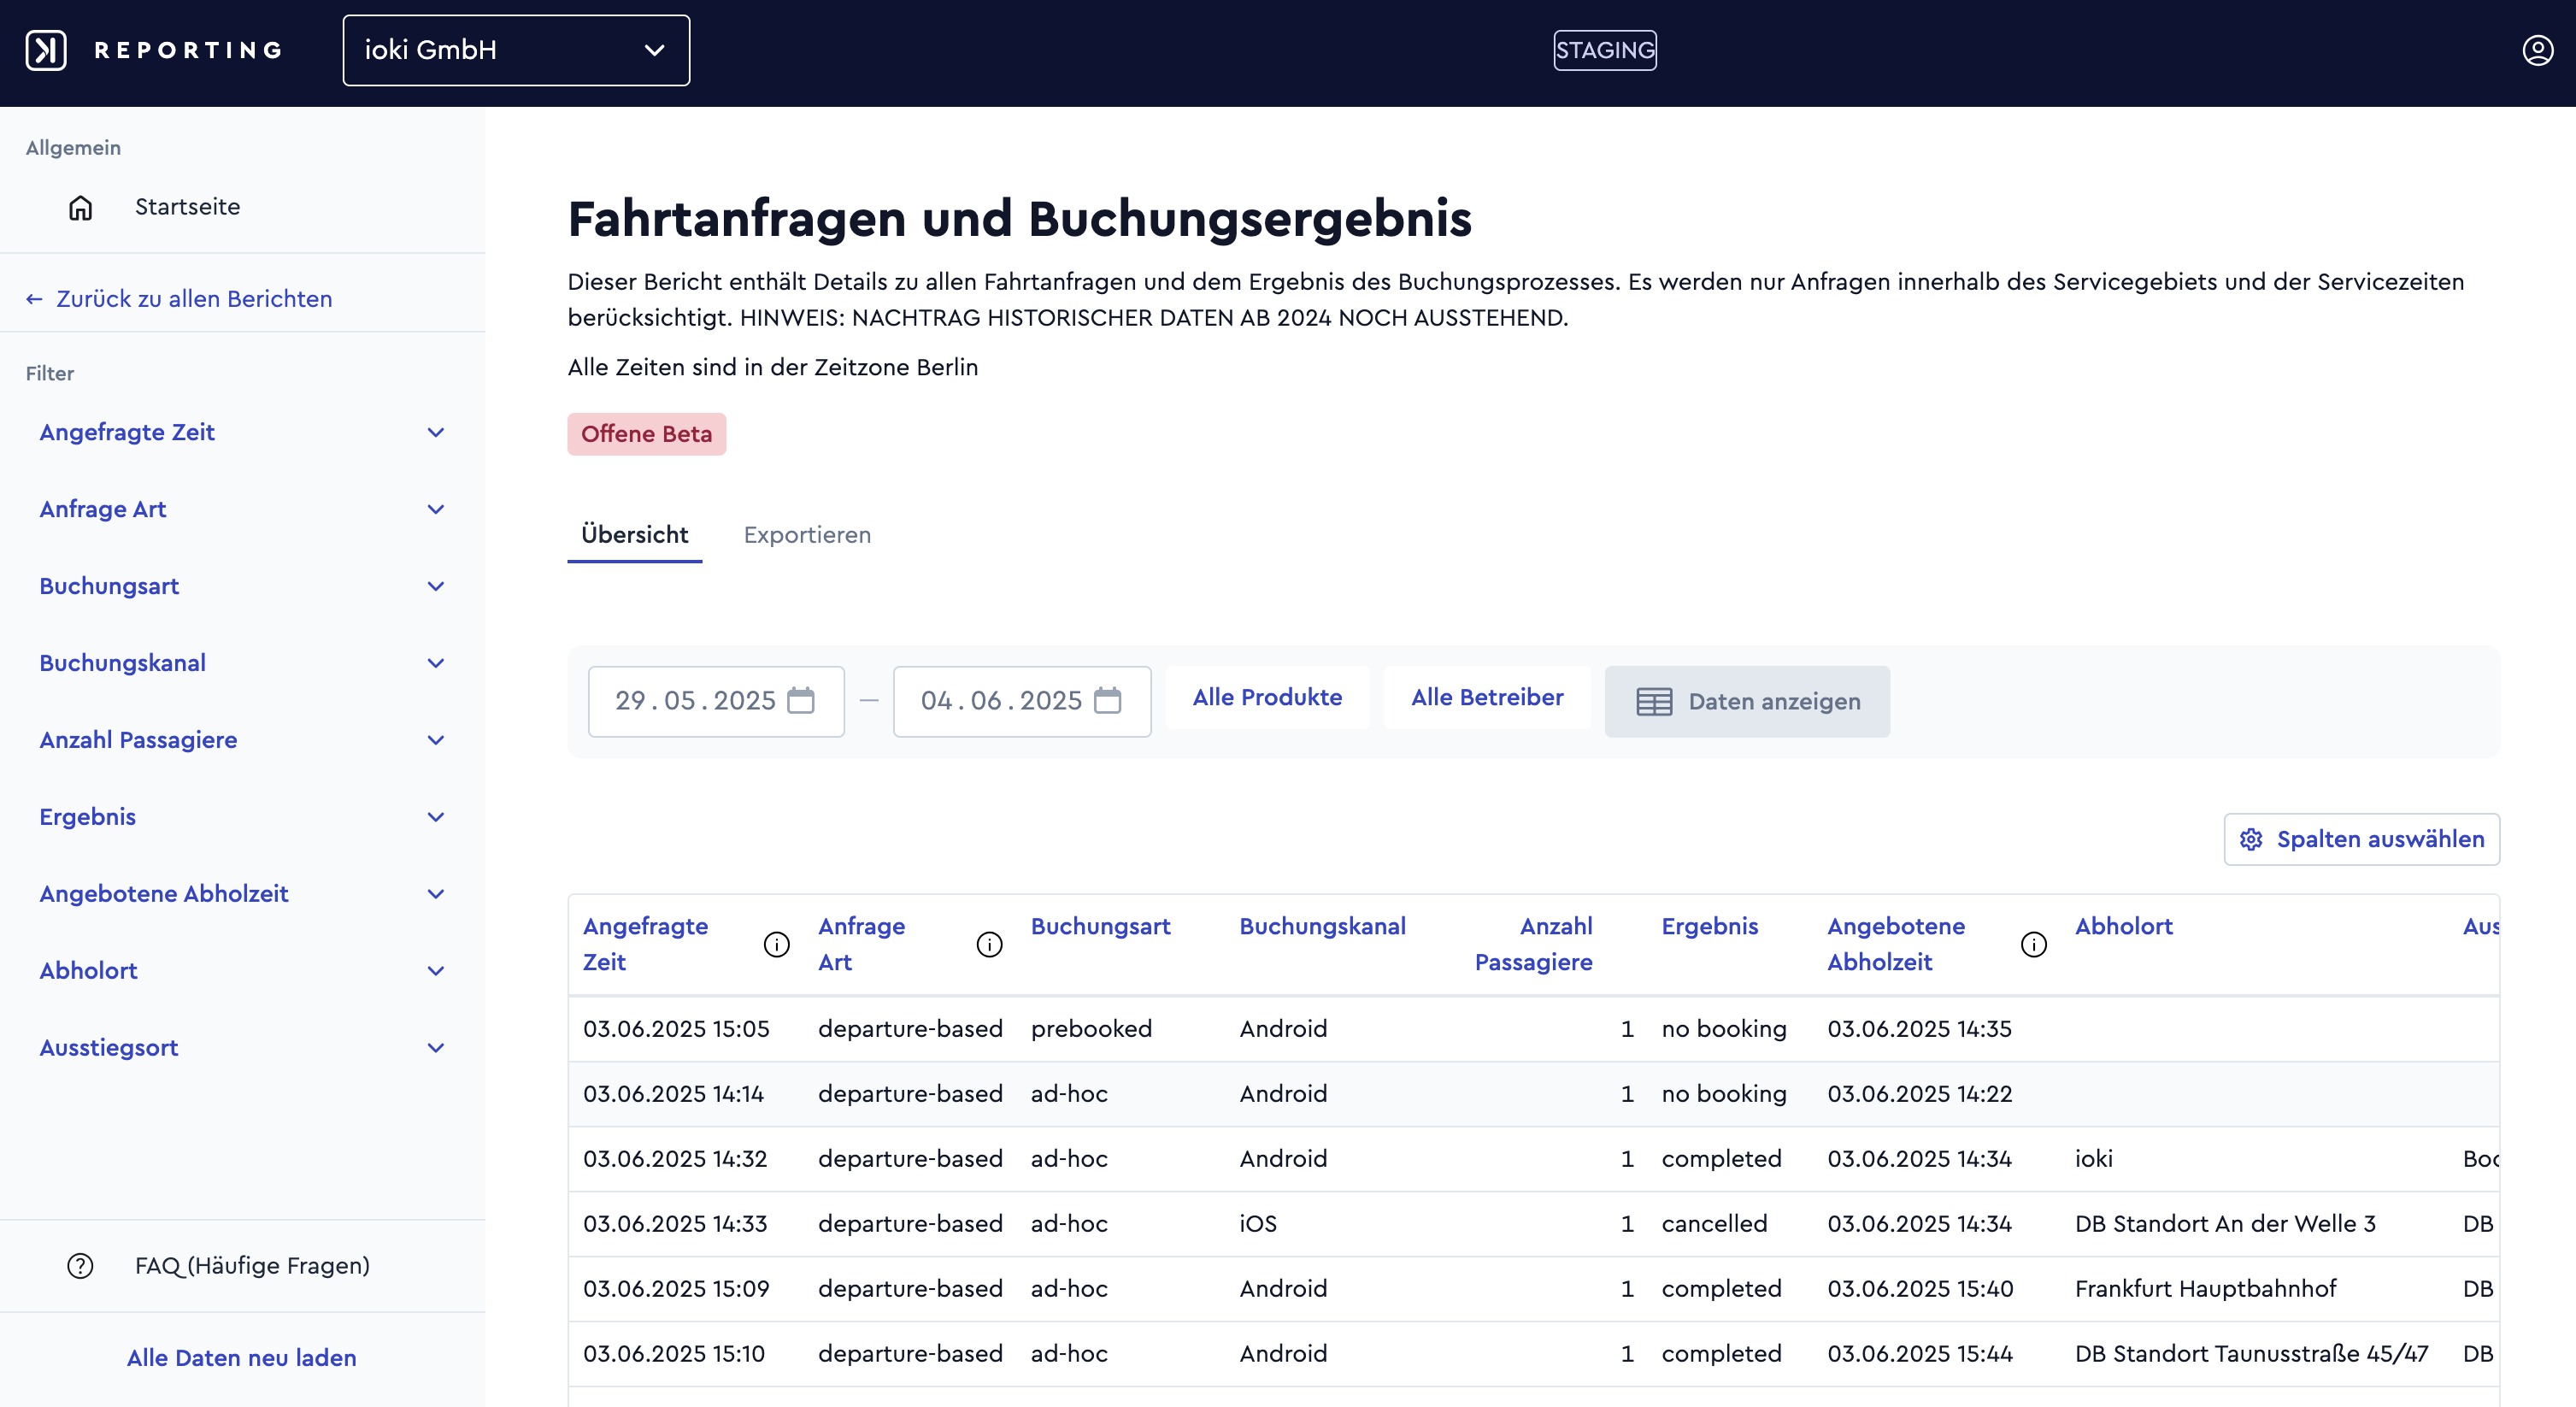Image resolution: width=2576 pixels, height=1407 pixels.
Task: Click the gear icon in Spalten auswählen
Action: coord(2251,839)
